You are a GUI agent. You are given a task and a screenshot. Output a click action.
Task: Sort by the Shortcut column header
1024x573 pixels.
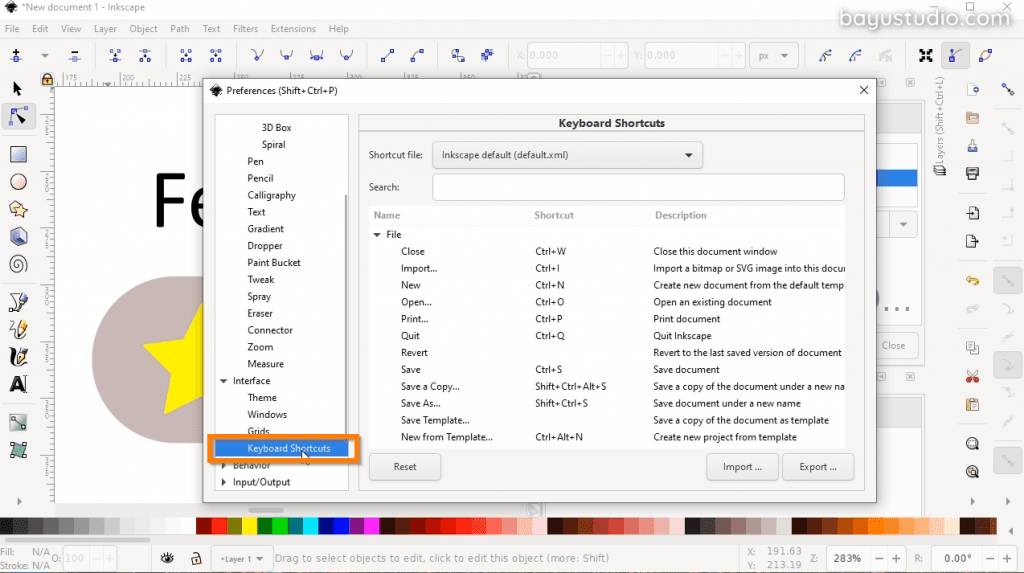(x=588, y=215)
